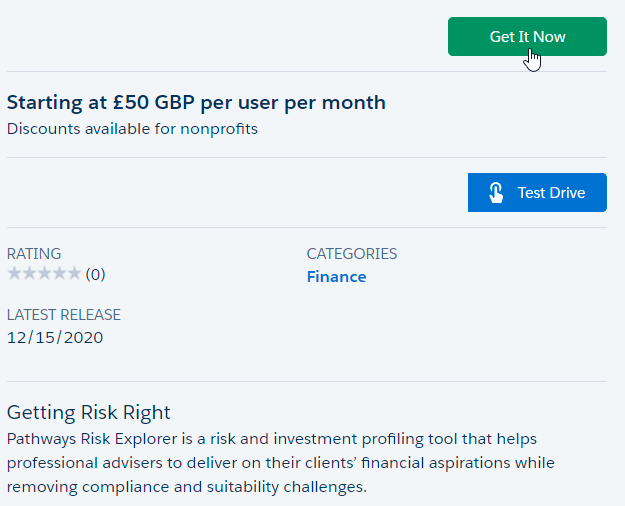Click the third rating star

pyautogui.click(x=44, y=274)
